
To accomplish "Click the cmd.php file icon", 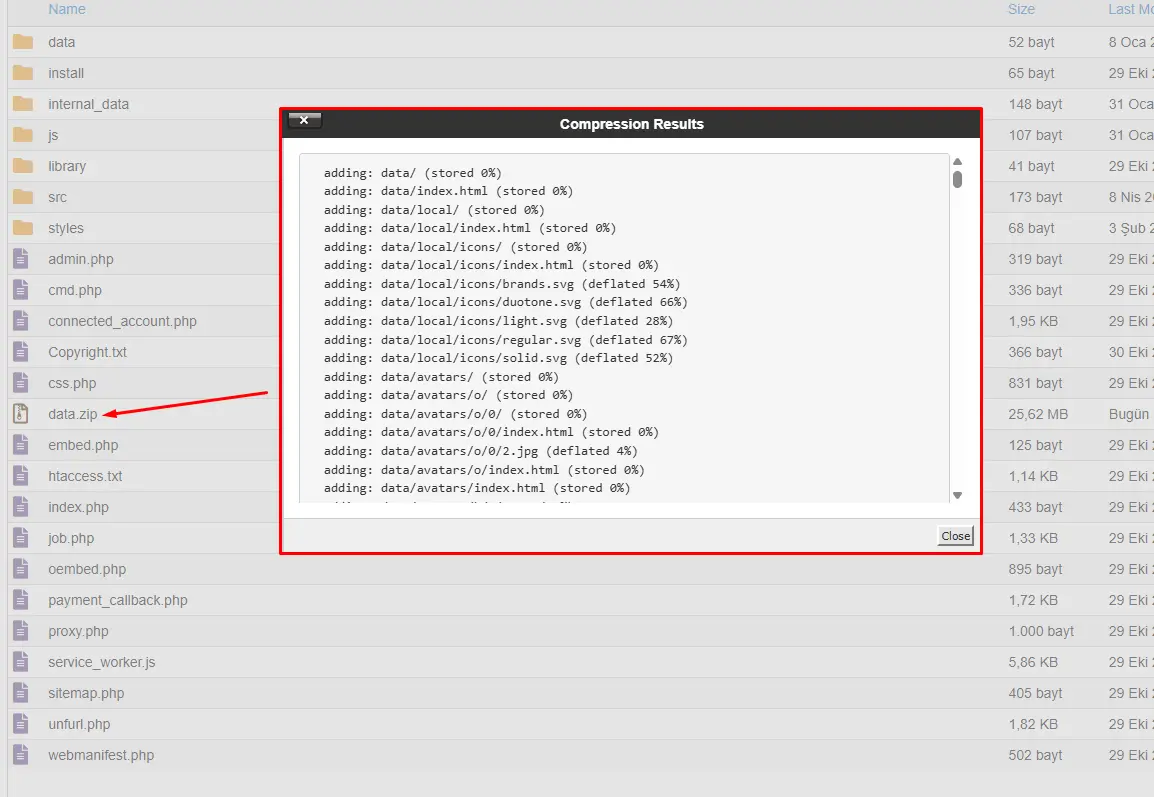I will 21,289.
